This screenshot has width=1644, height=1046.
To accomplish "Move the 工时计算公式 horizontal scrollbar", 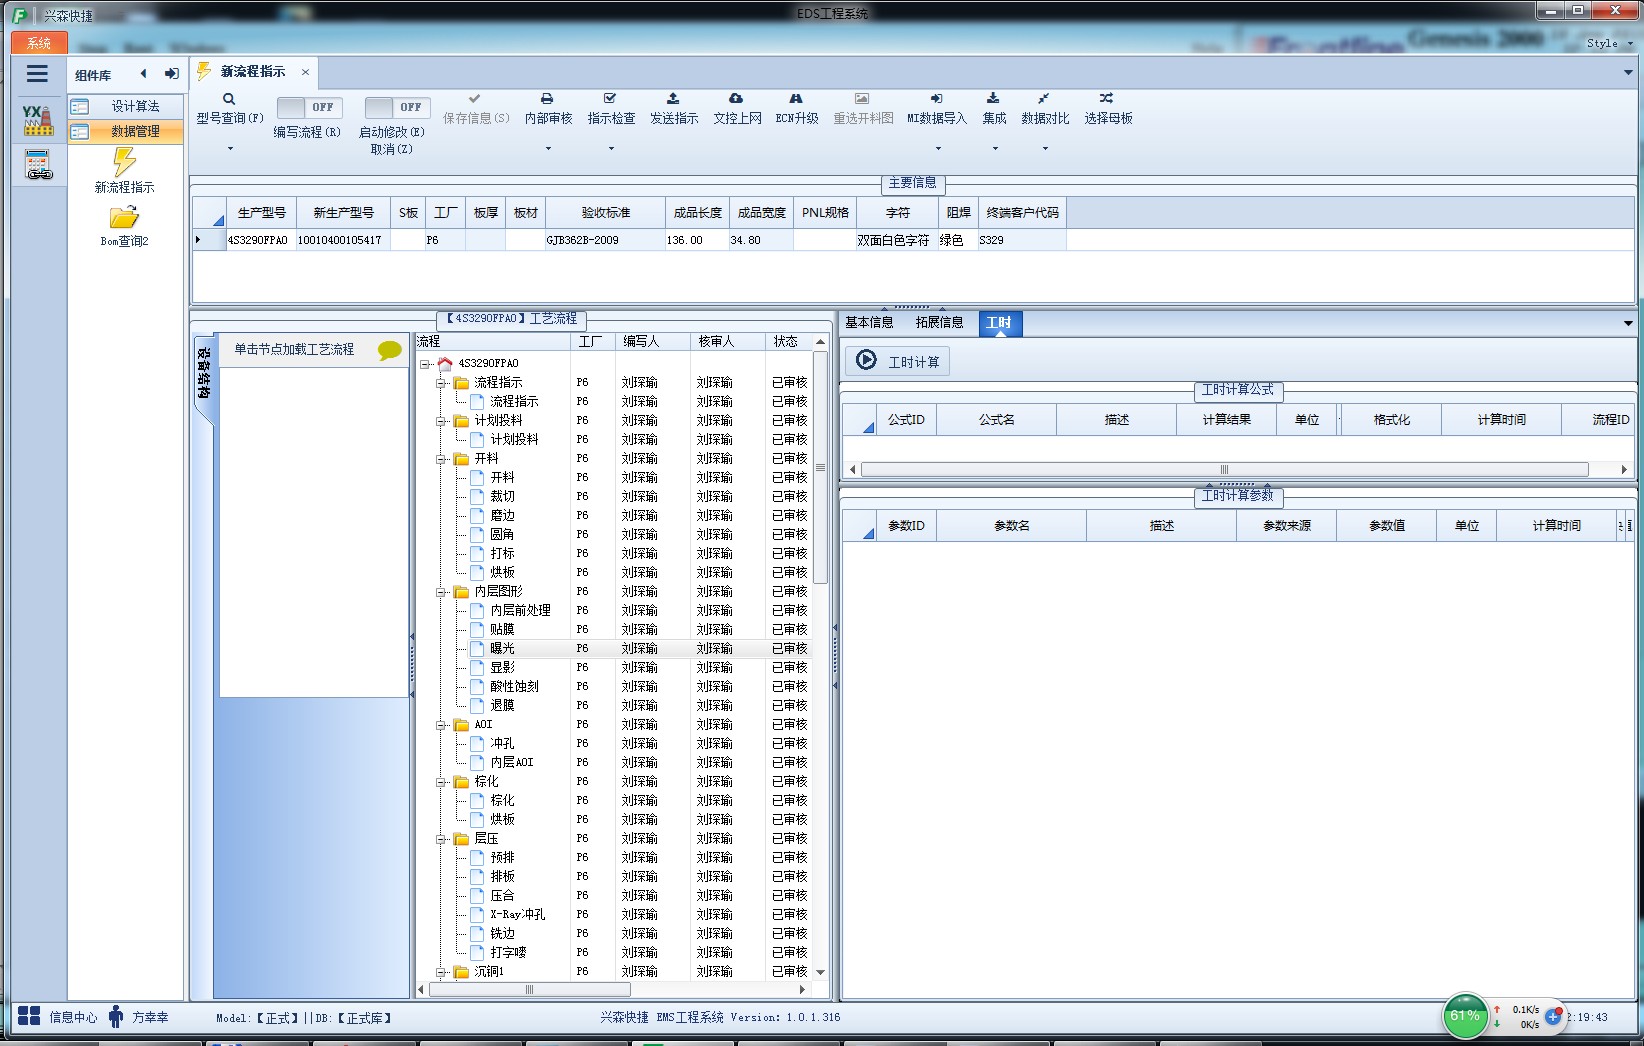I will pos(1224,469).
